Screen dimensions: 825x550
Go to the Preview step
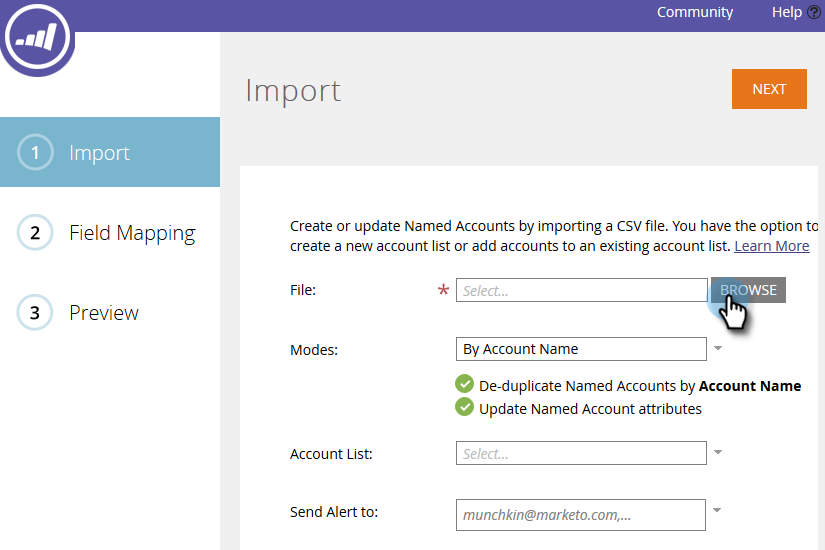104,313
